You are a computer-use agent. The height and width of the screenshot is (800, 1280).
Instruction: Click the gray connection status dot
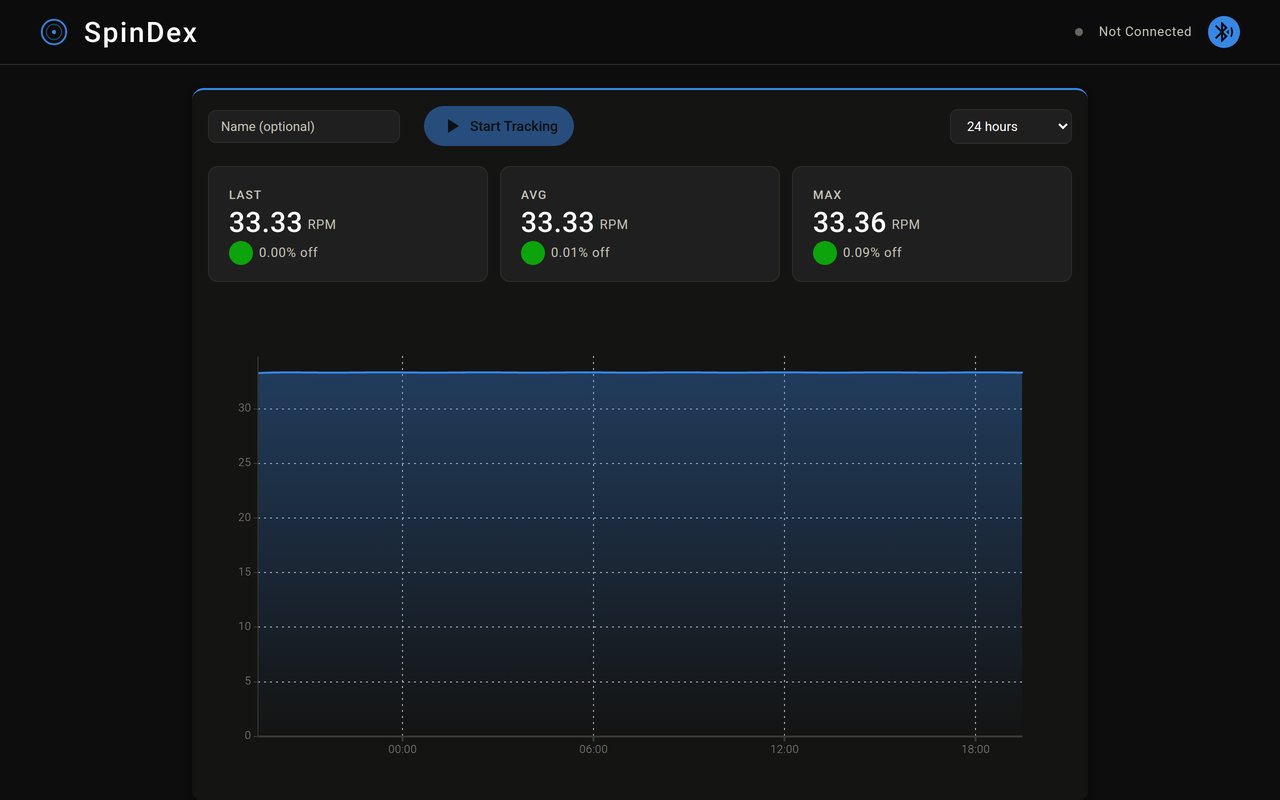pyautogui.click(x=1079, y=32)
